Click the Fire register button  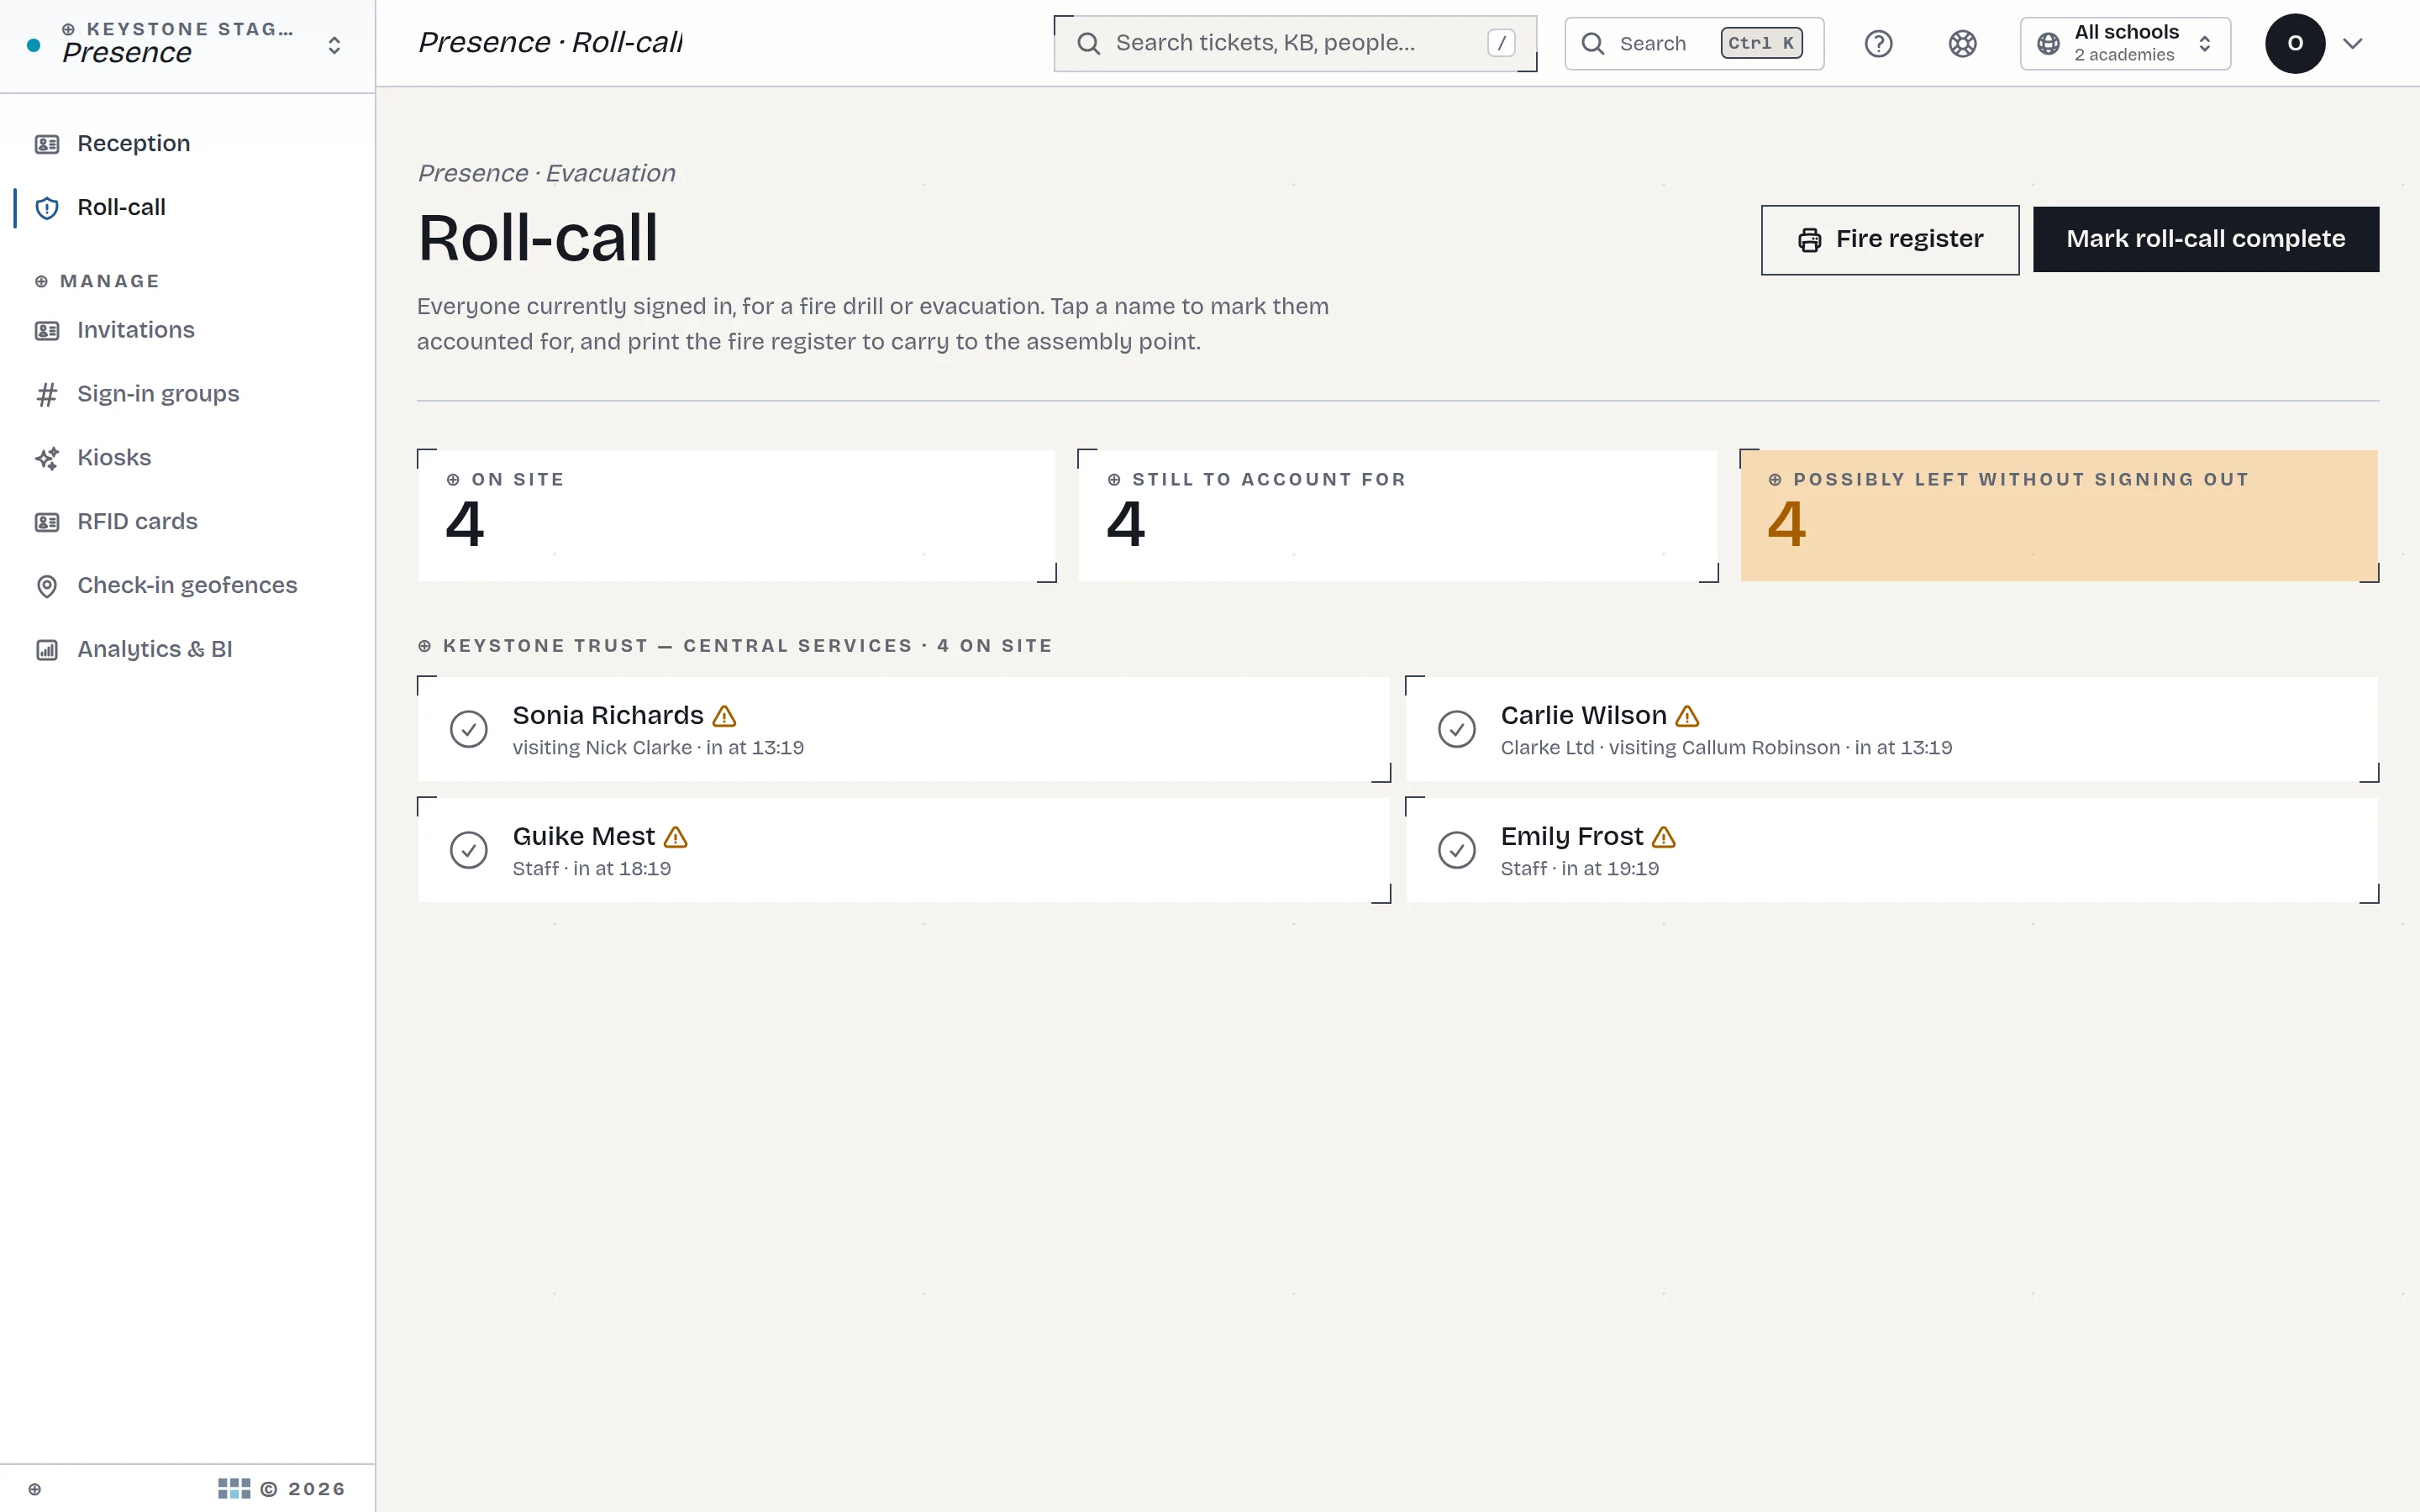(x=1890, y=240)
